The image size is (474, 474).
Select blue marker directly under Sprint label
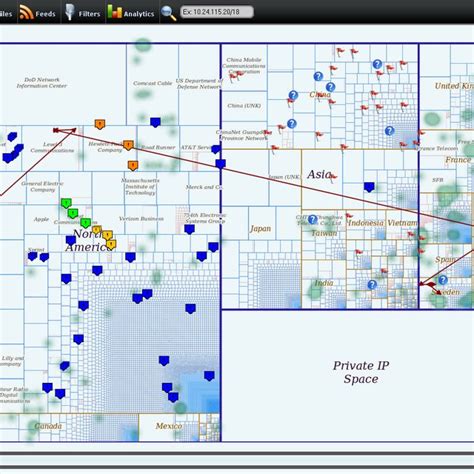(32, 256)
